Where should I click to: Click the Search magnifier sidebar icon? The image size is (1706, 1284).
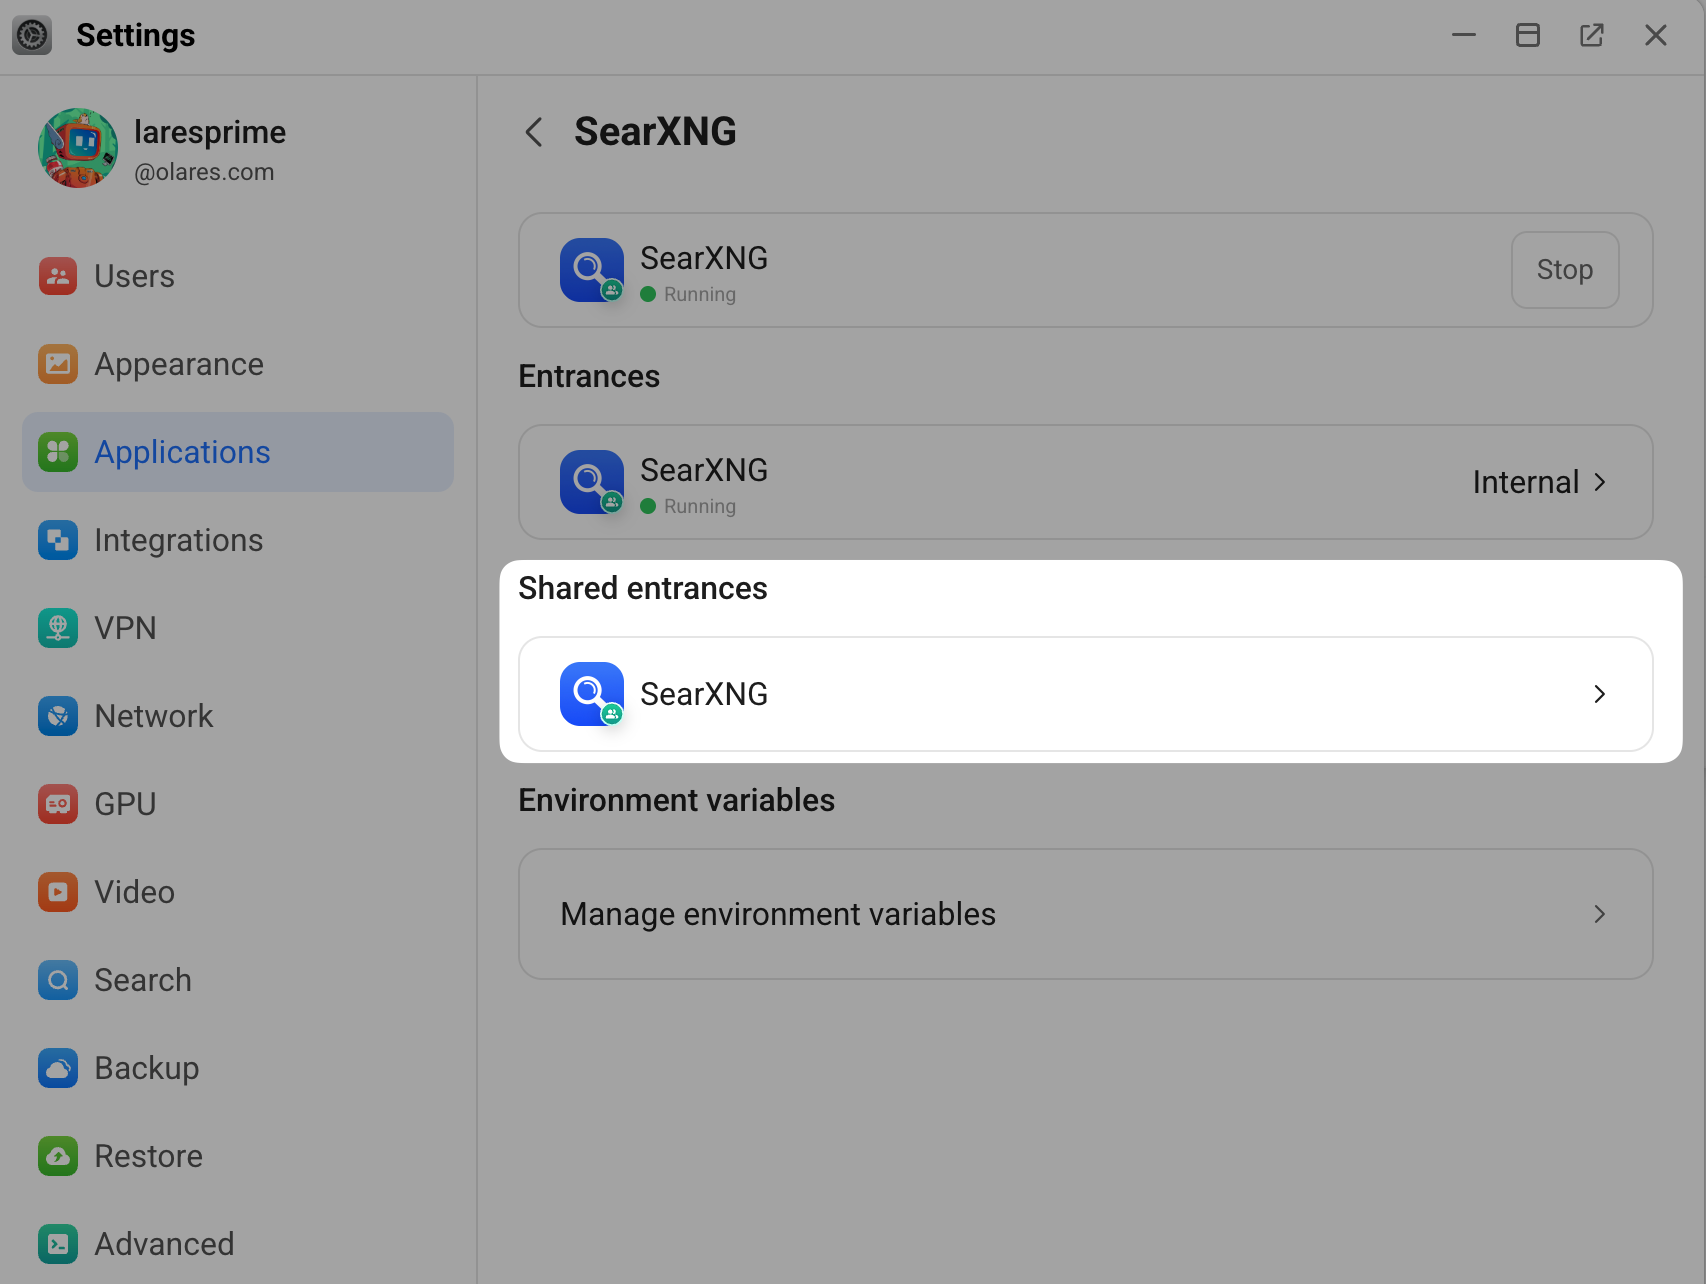pos(58,980)
